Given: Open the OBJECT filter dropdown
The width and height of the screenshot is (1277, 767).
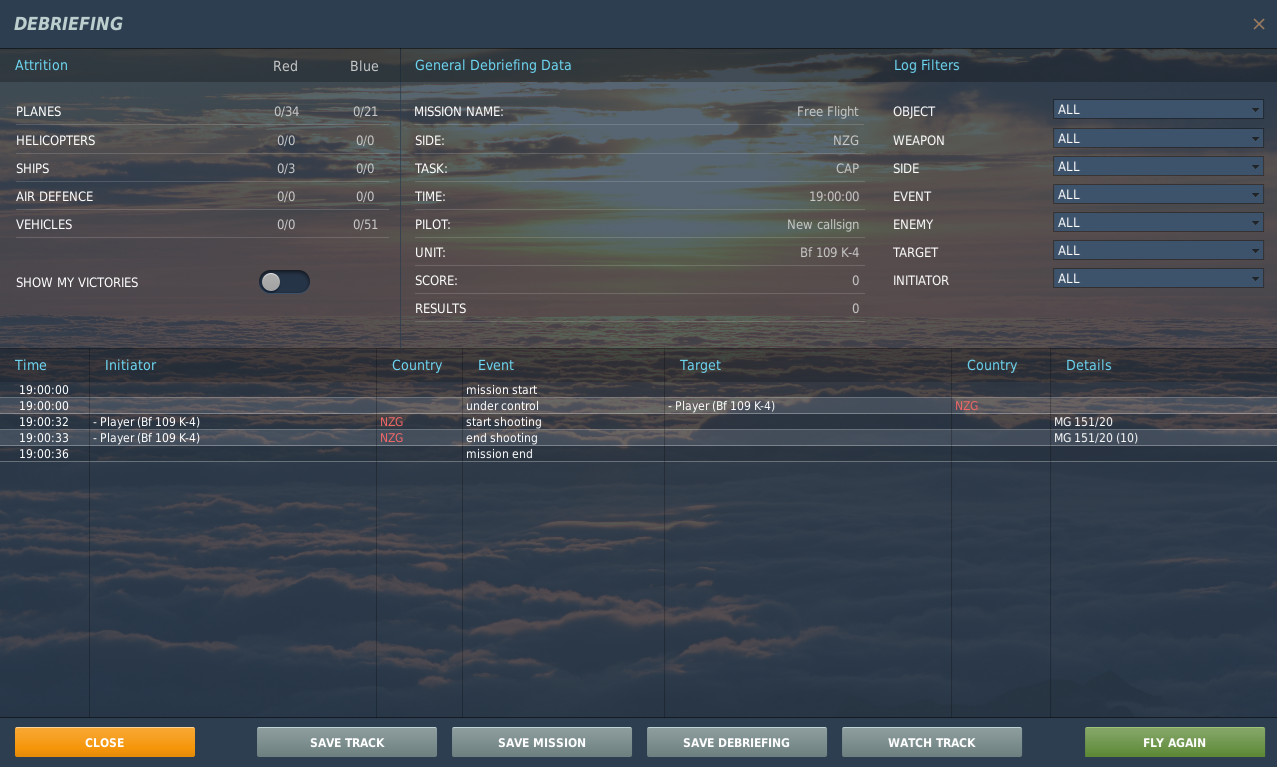Looking at the screenshot, I should [1157, 110].
